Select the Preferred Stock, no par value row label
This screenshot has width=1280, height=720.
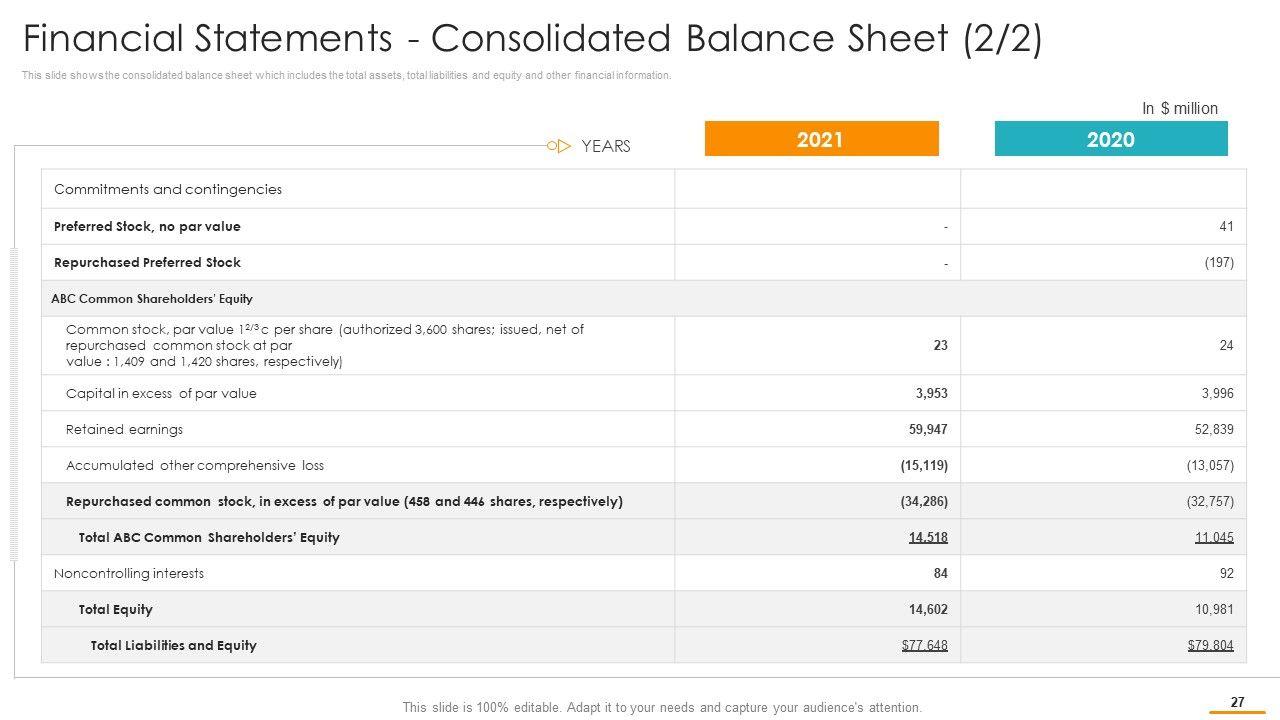147,226
